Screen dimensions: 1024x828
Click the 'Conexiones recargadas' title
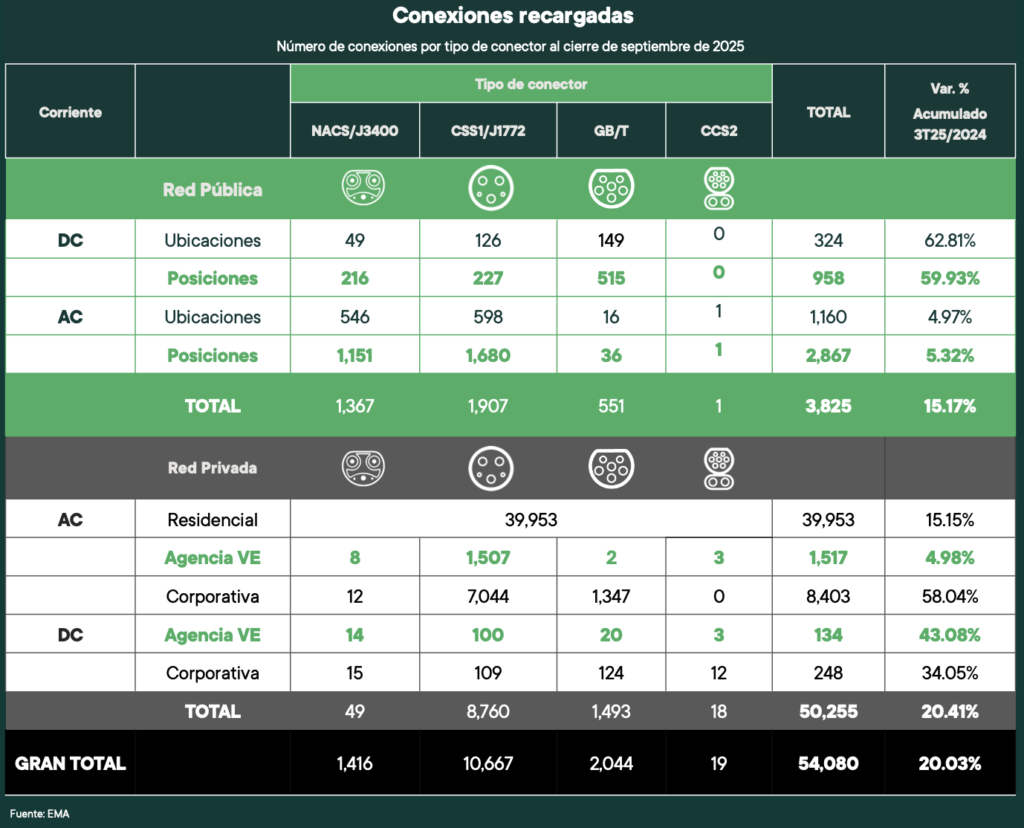click(512, 16)
